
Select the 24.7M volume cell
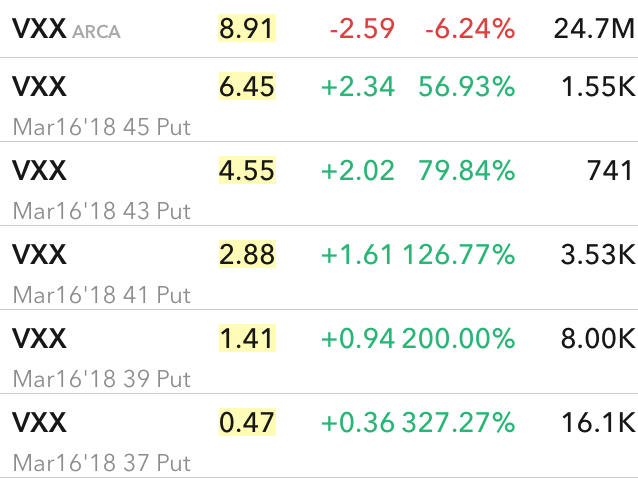594,29
